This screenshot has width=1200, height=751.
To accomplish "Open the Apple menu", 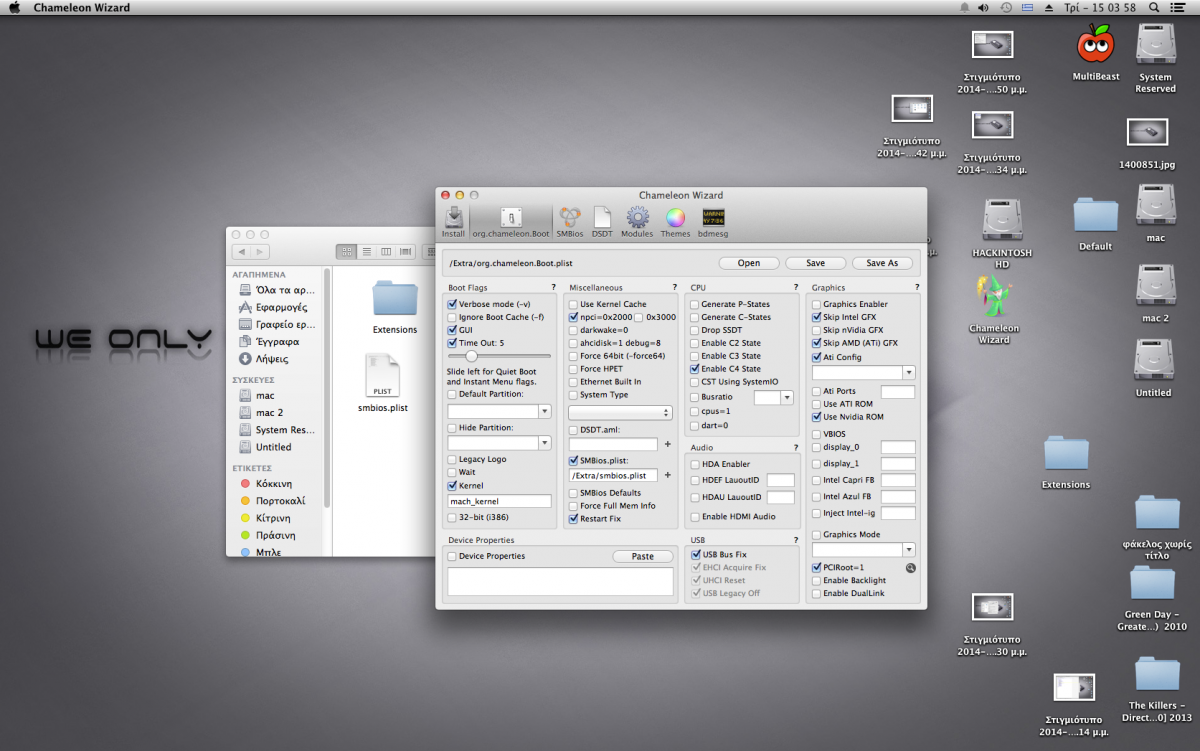I will coord(14,8).
